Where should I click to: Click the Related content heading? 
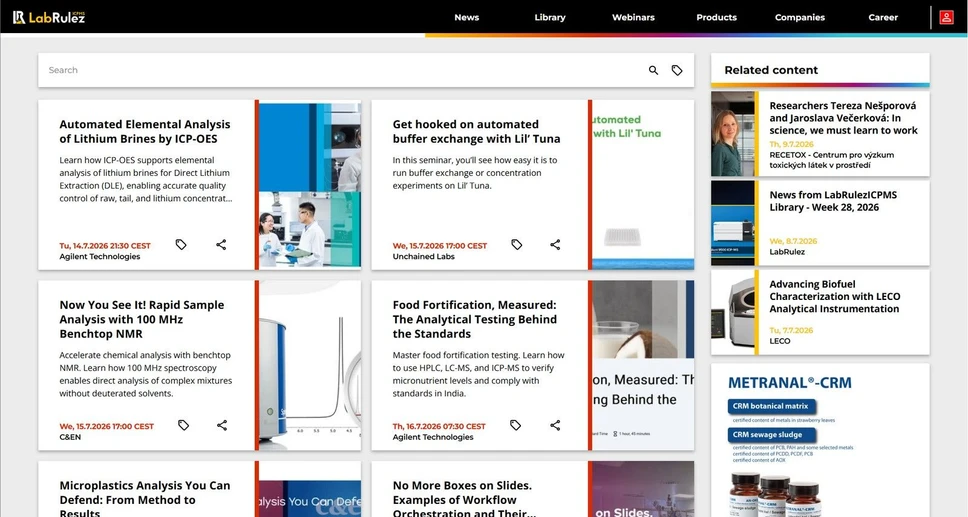click(771, 70)
